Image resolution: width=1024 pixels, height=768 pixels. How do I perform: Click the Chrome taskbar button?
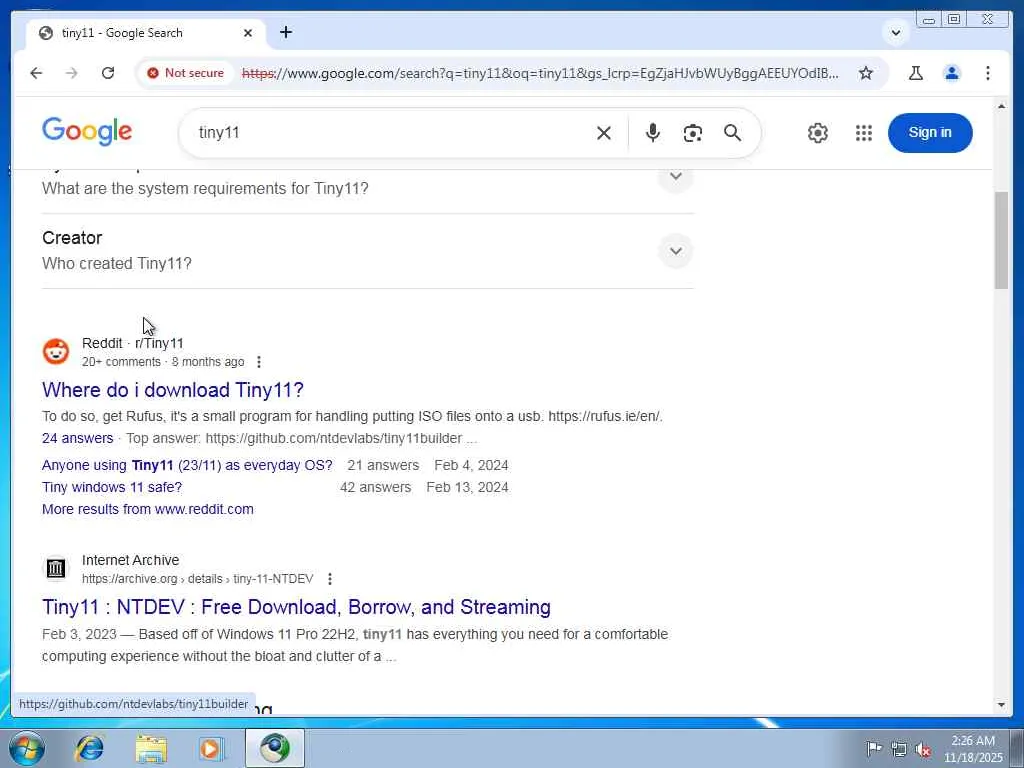coord(275,748)
